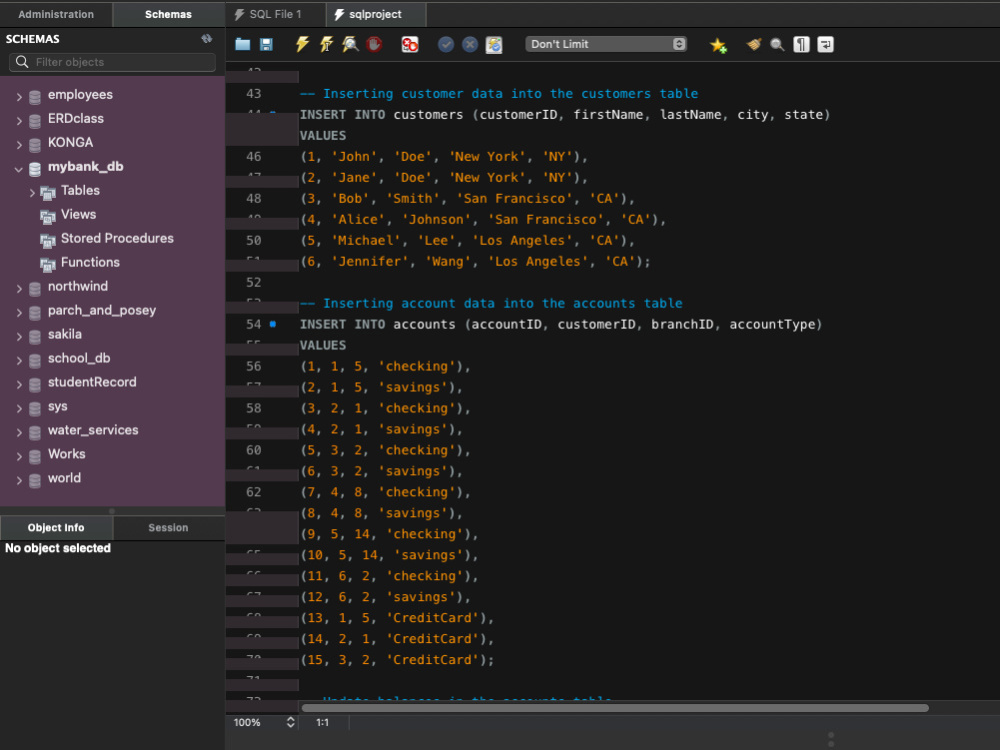Commit the transaction using the checkmark icon

[x=446, y=44]
